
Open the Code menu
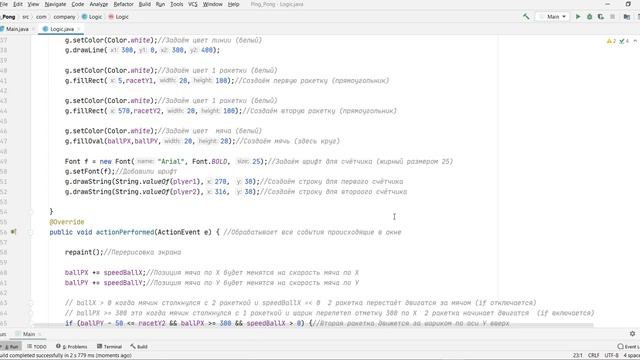(78, 4)
